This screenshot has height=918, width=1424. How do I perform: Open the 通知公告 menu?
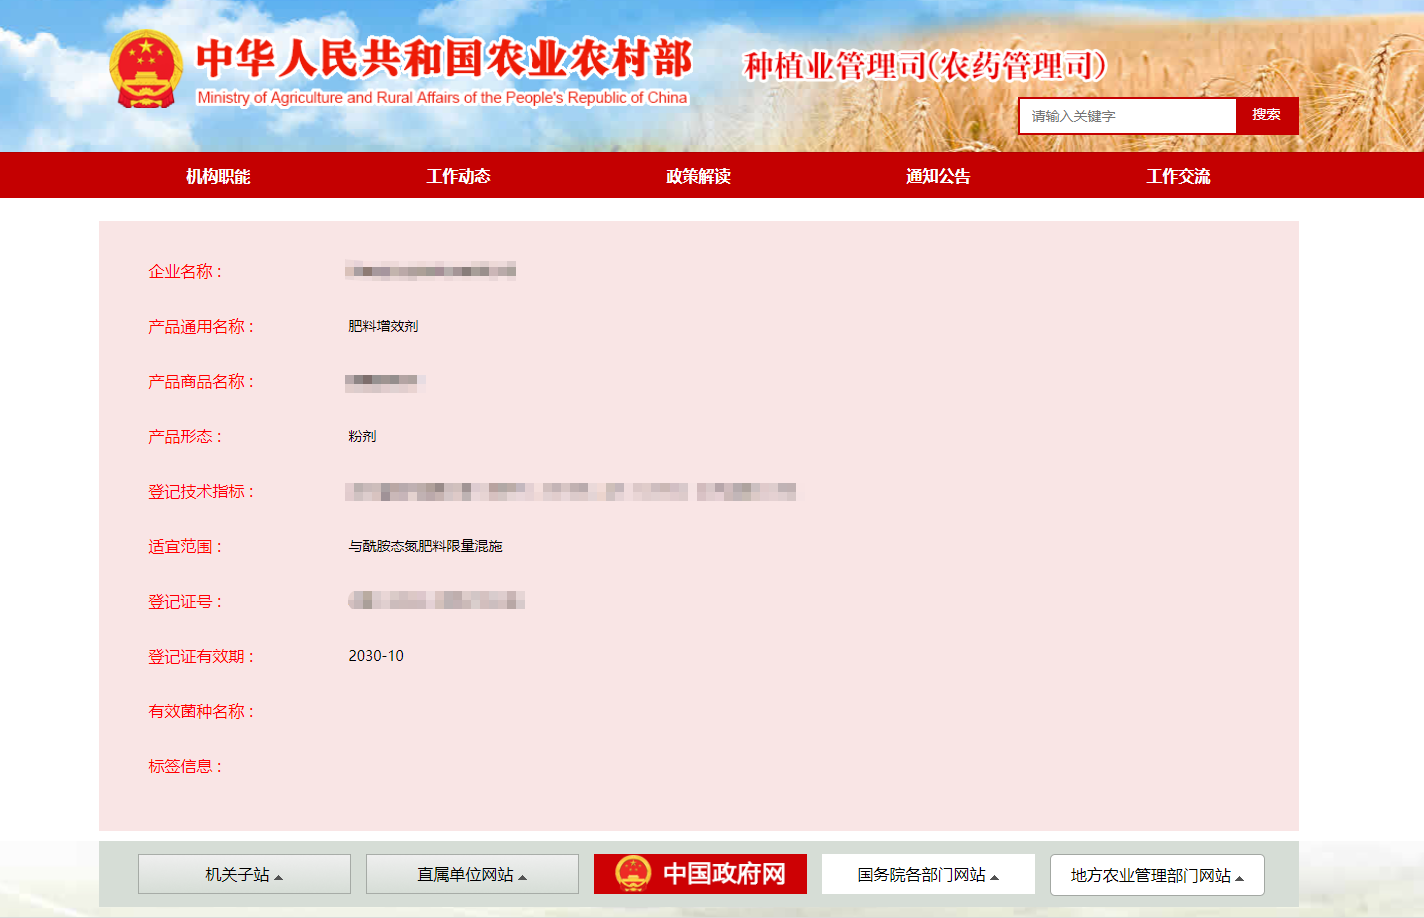click(x=938, y=175)
